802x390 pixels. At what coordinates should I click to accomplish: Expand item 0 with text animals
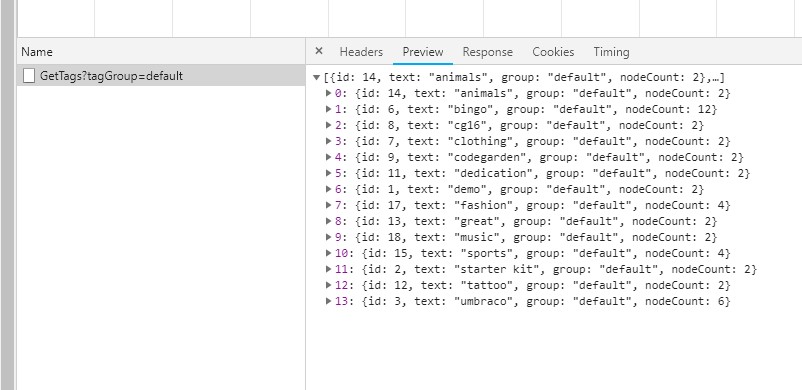328,93
